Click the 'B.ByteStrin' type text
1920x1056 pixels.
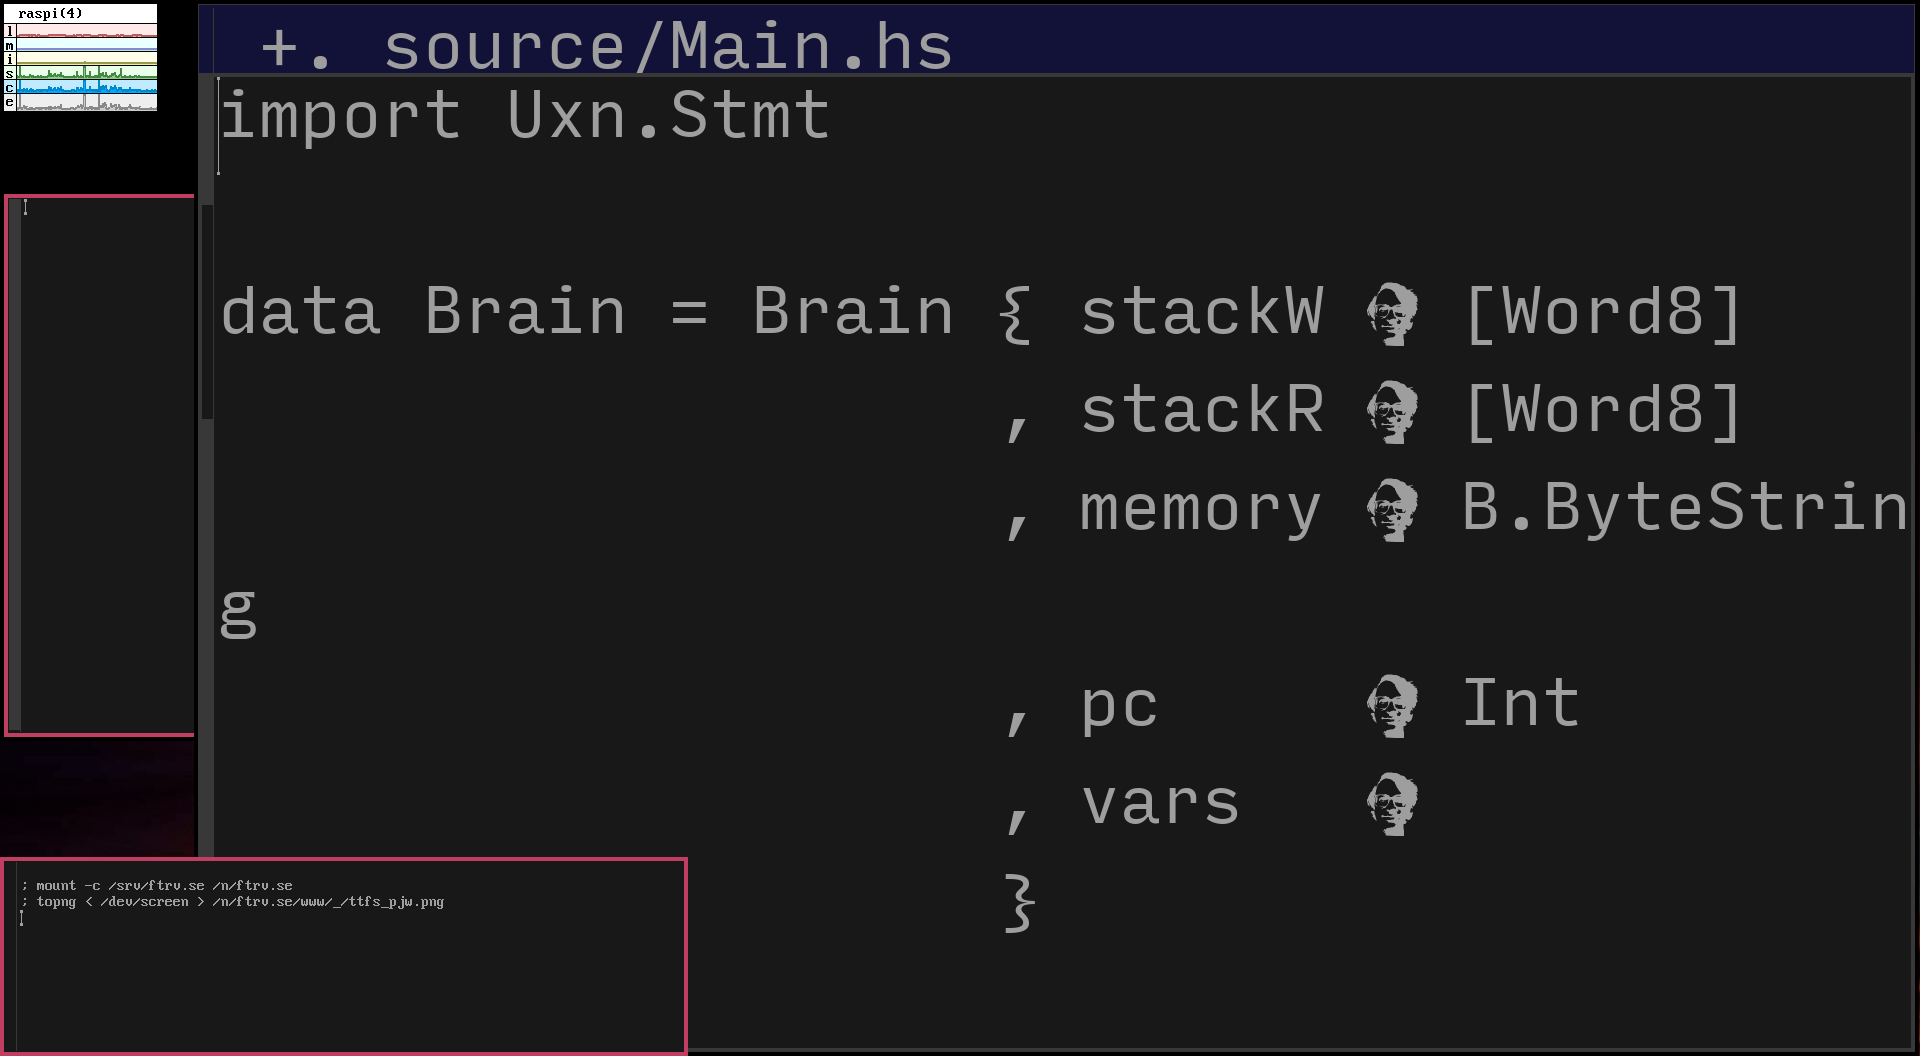coord(1685,508)
